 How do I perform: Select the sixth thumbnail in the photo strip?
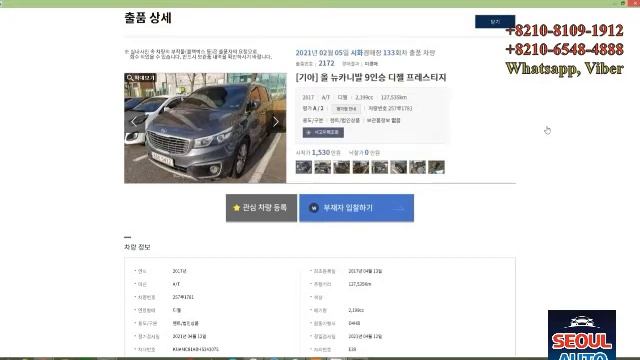tap(398, 167)
